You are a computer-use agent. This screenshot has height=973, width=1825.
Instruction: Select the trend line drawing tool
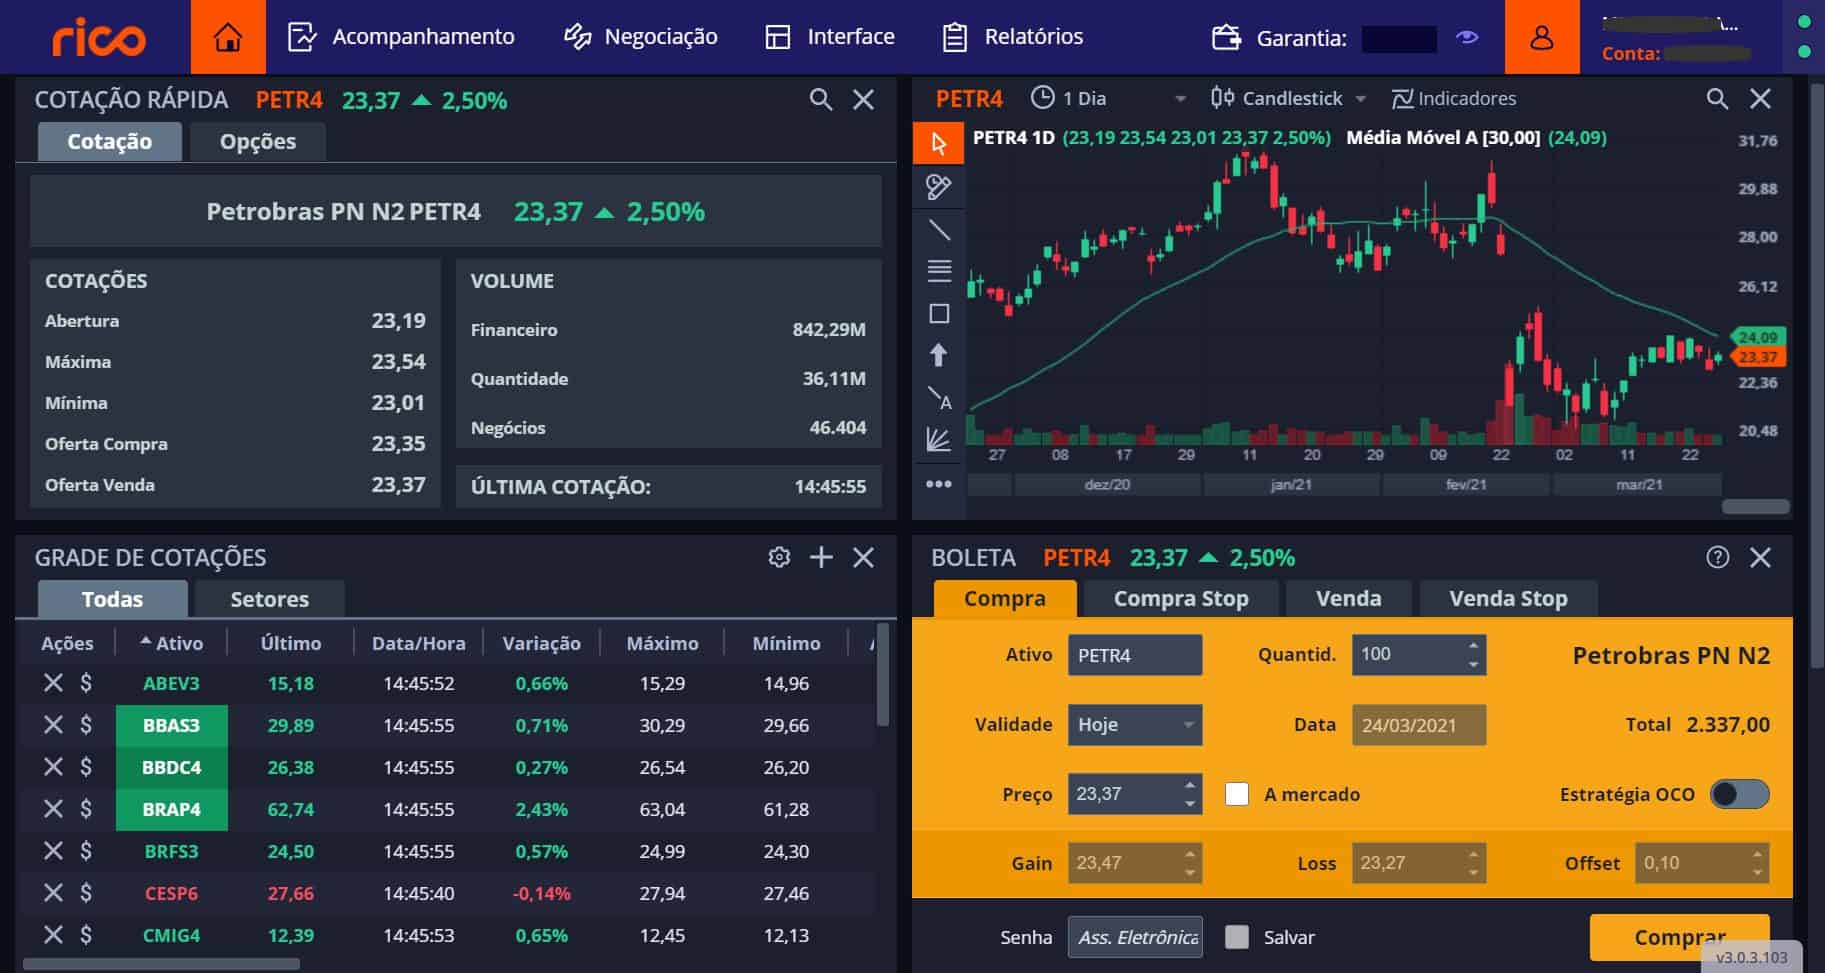939,230
